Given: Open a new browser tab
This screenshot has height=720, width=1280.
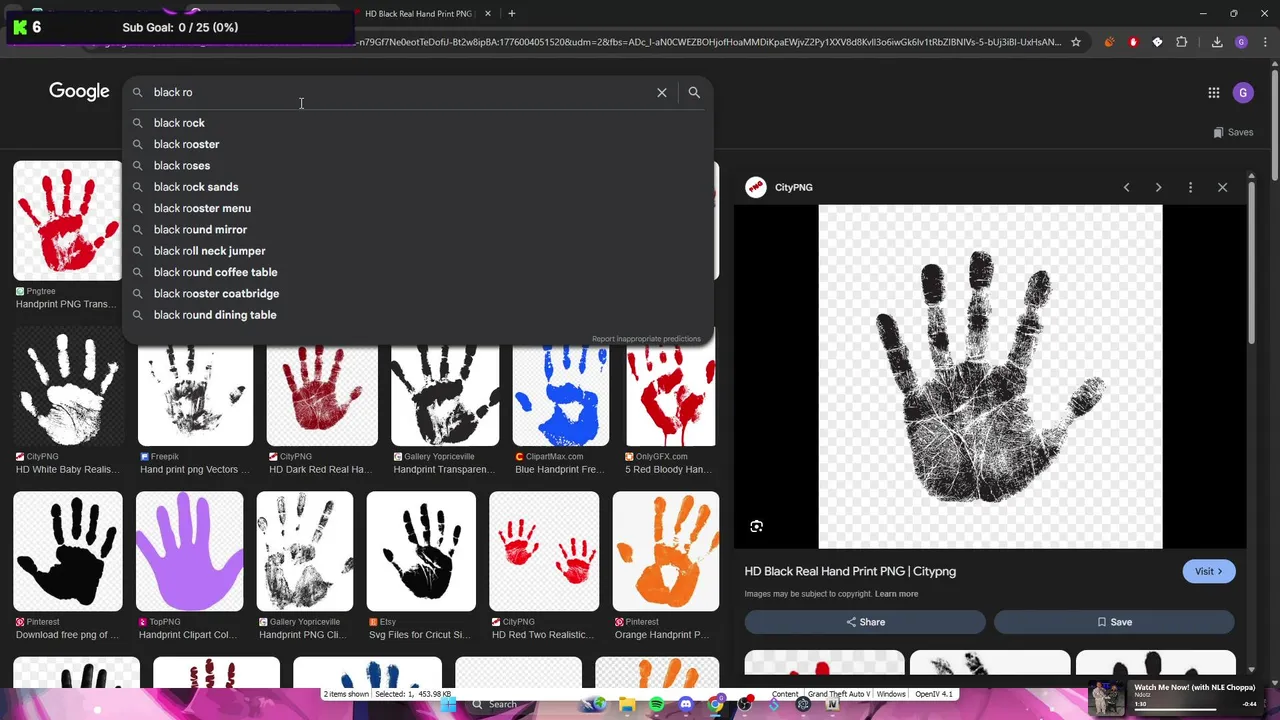Looking at the screenshot, I should [x=511, y=13].
